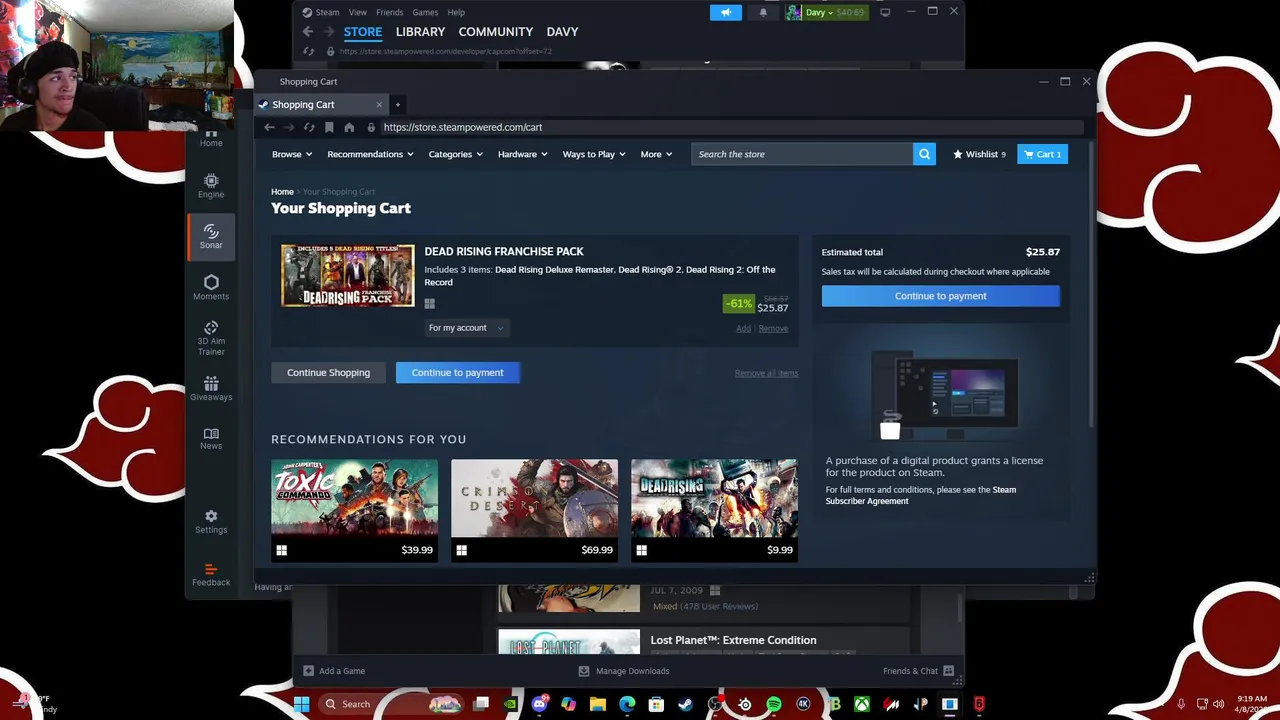This screenshot has height=720, width=1280.
Task: Go back in the Shopping Cart window
Action: 269,127
